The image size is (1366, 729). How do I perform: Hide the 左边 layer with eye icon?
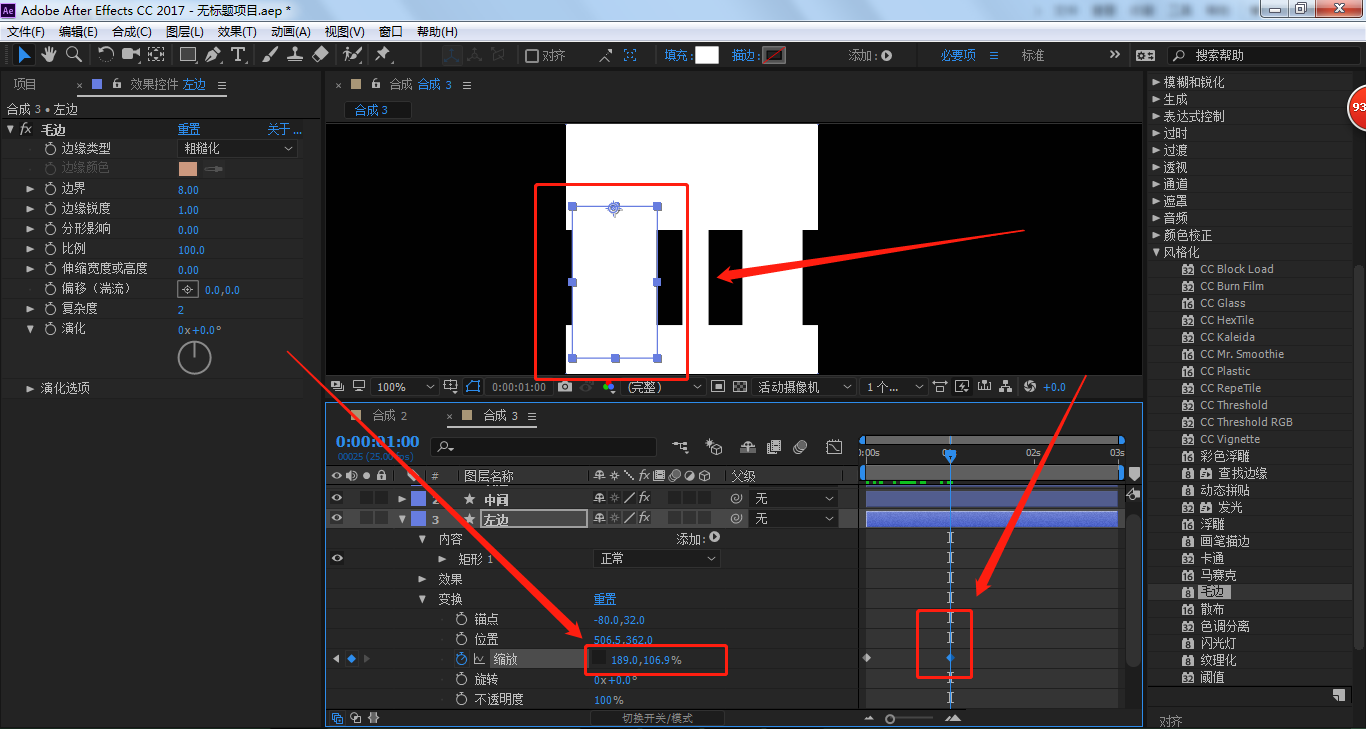coord(337,518)
